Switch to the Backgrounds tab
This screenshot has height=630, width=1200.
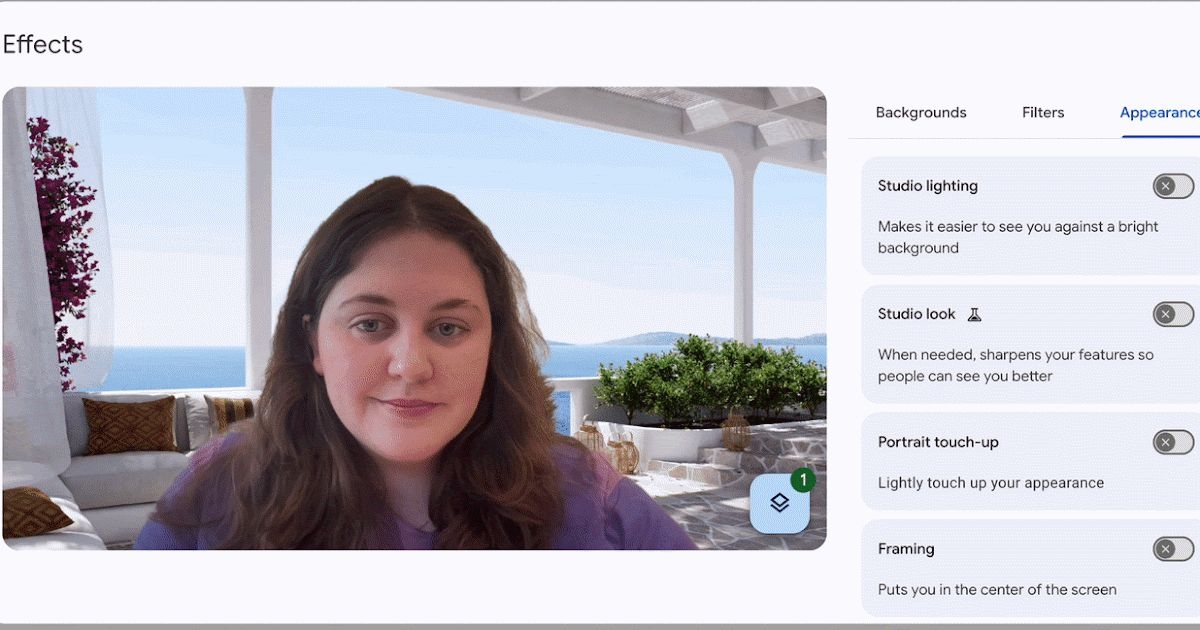(x=921, y=112)
